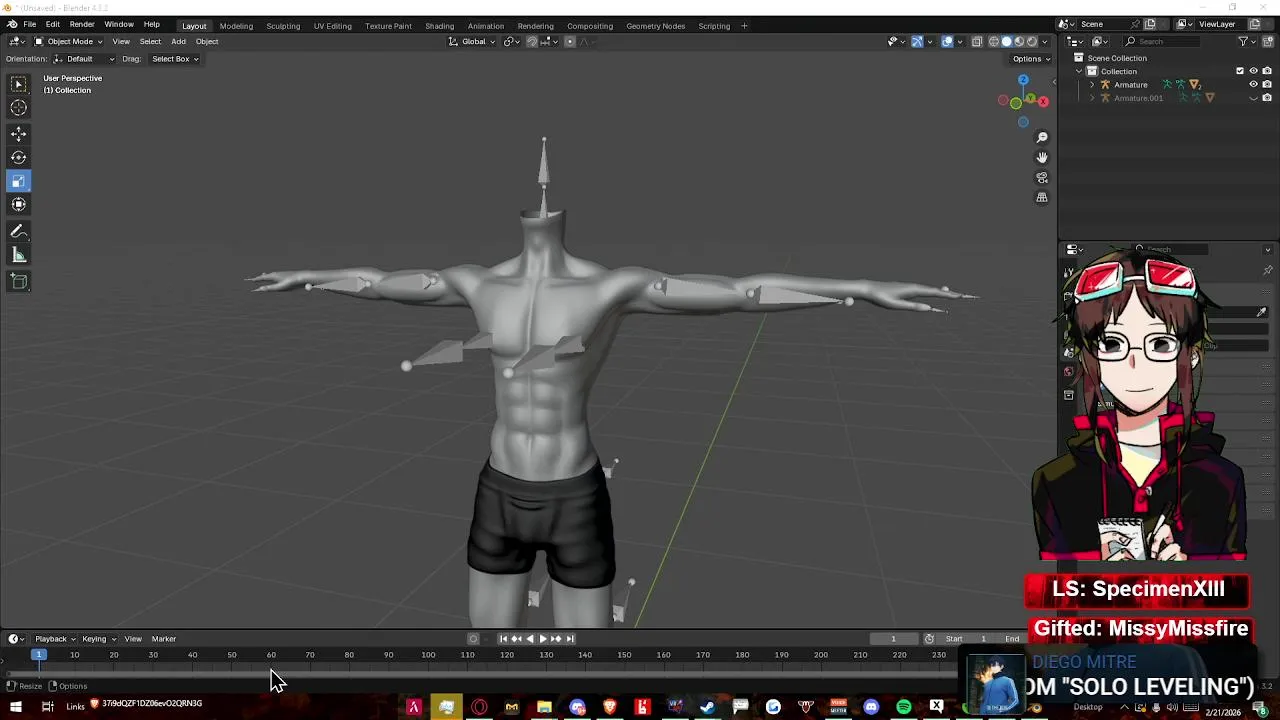Expand the viewport Options dropdown
Screen dimensions: 1280x720
(x=1031, y=59)
